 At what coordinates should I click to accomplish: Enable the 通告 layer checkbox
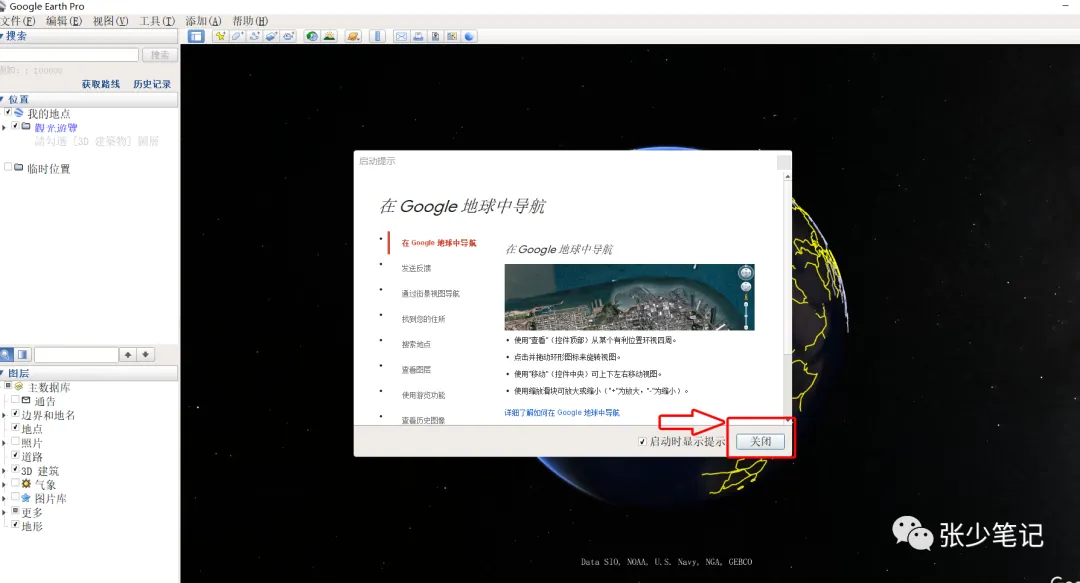click(x=15, y=400)
